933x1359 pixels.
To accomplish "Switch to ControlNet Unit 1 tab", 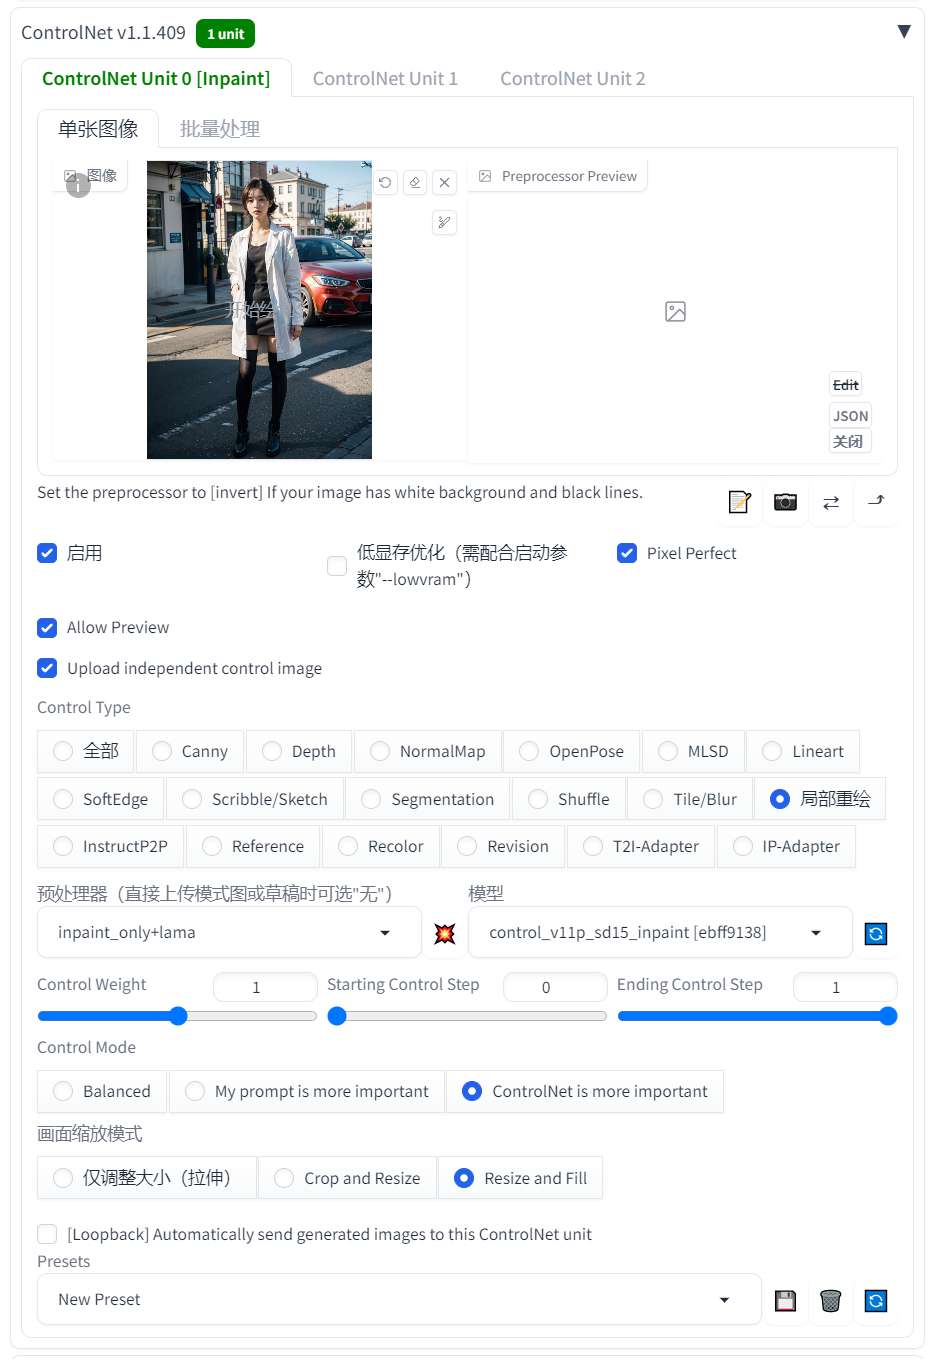I will (385, 78).
